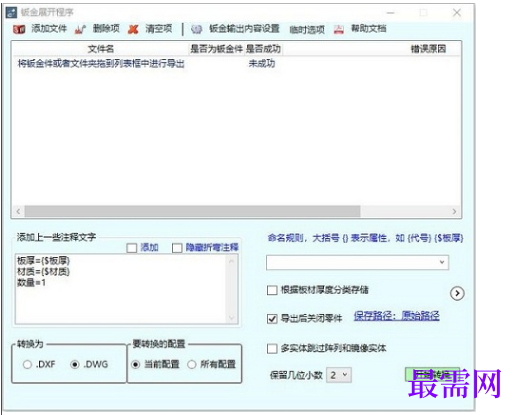Click into the annotation text box
This screenshot has height=415, width=520.
121,289
